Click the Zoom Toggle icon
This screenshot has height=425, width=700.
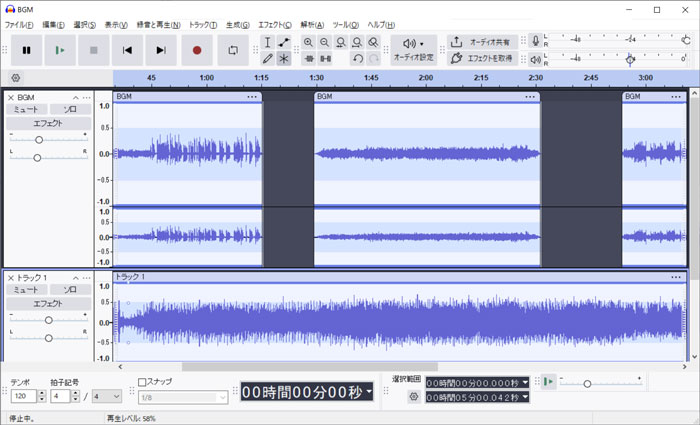click(373, 42)
